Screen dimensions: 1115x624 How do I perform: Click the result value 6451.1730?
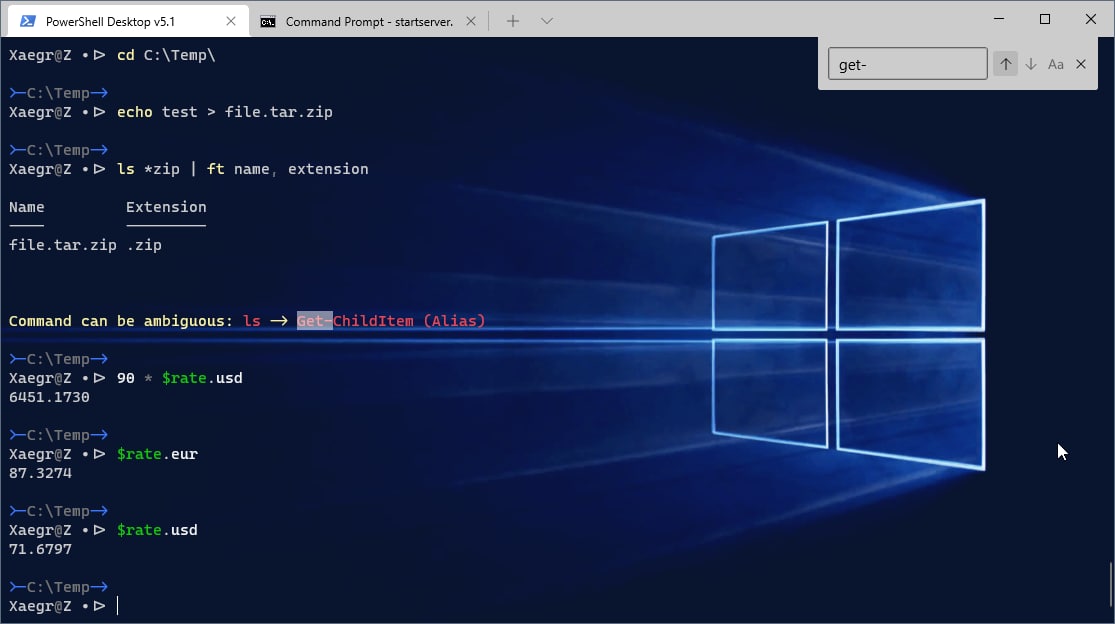pyautogui.click(x=49, y=397)
